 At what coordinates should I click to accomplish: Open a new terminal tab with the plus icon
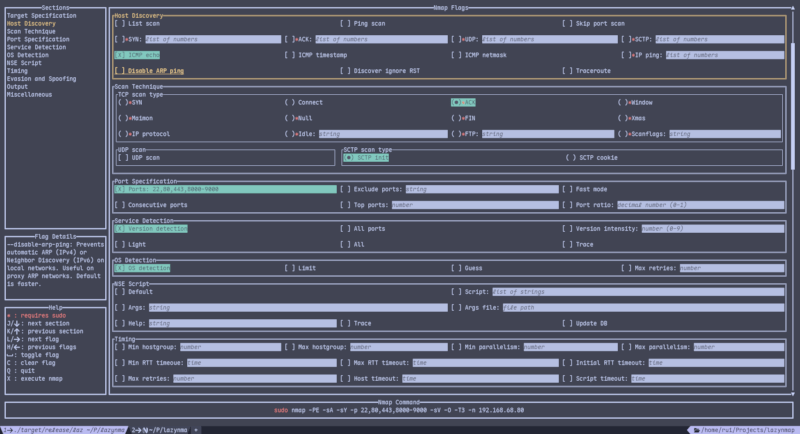point(196,430)
